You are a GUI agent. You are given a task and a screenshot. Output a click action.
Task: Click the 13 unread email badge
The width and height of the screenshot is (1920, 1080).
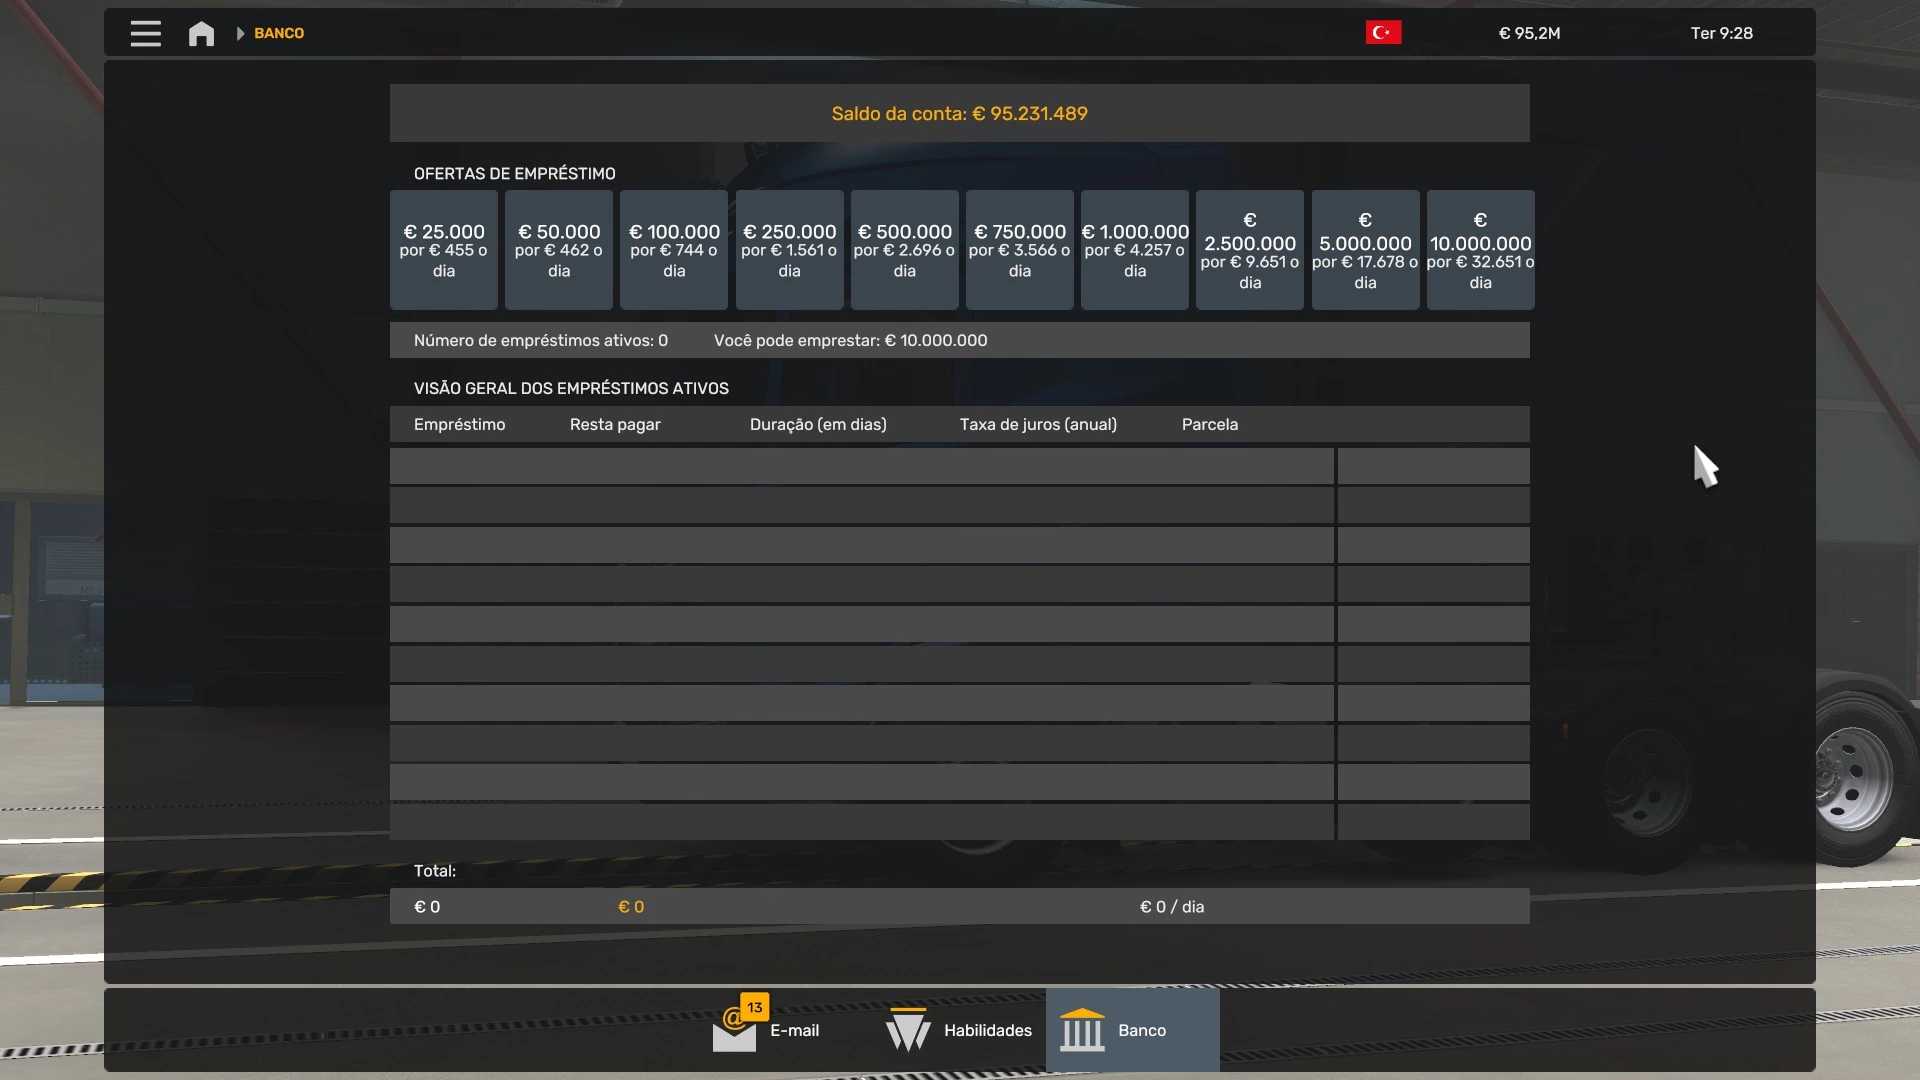coord(755,1007)
